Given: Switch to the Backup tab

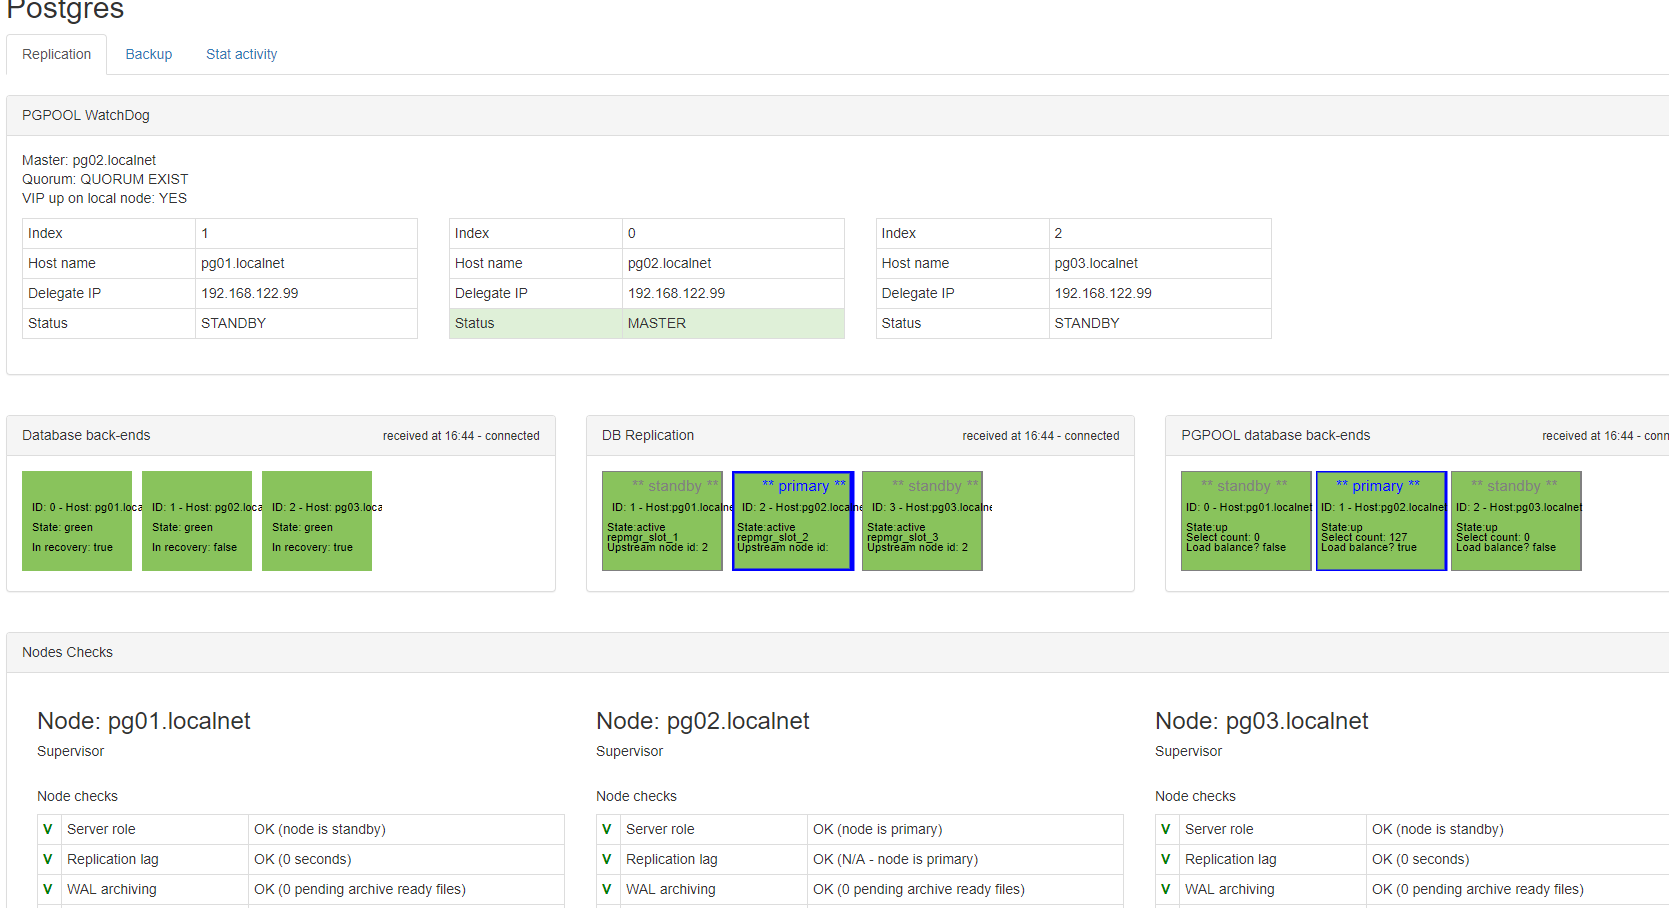Looking at the screenshot, I should [x=148, y=54].
